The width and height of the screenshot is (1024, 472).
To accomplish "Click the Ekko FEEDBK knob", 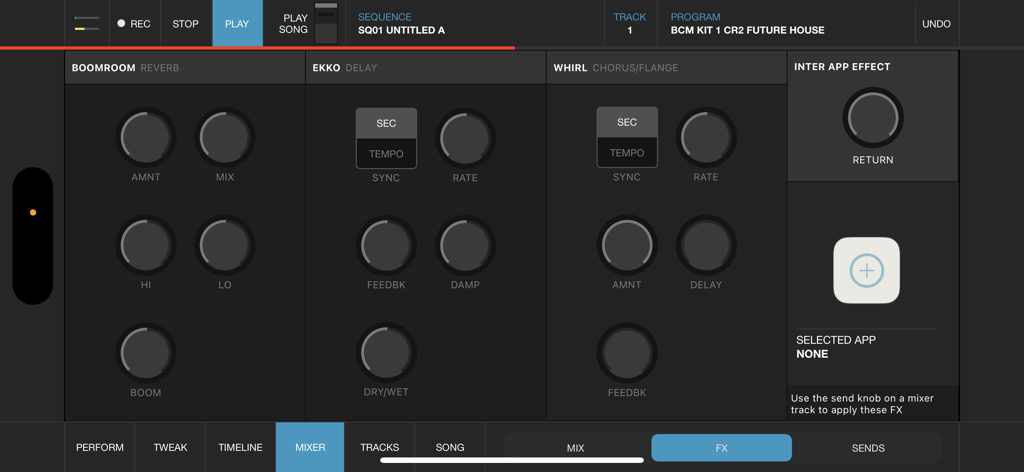I will point(386,245).
